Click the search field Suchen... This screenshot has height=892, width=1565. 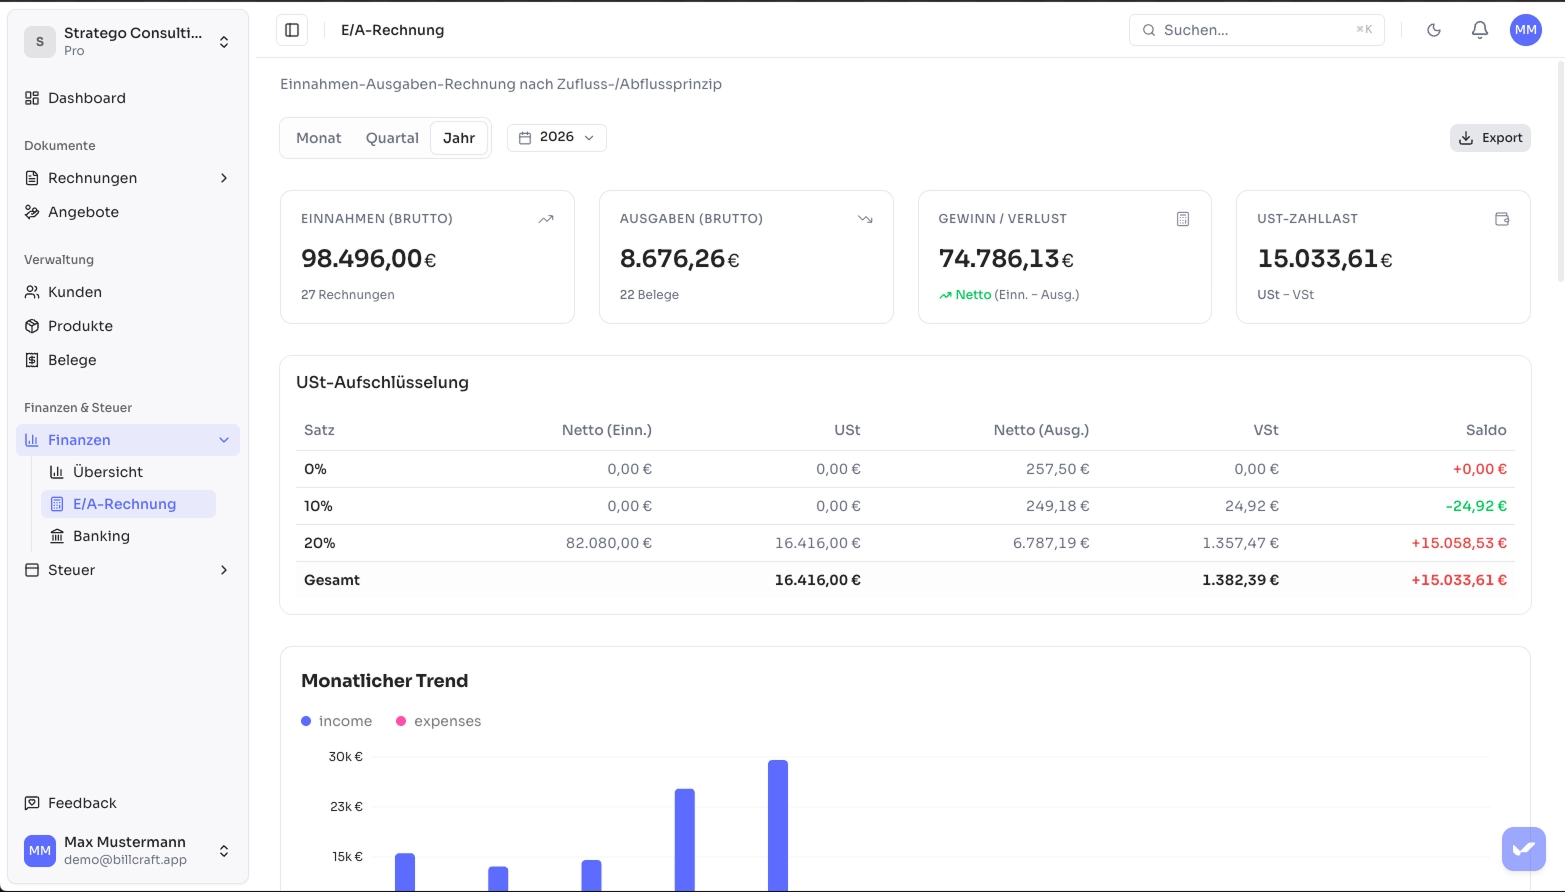pos(1257,30)
